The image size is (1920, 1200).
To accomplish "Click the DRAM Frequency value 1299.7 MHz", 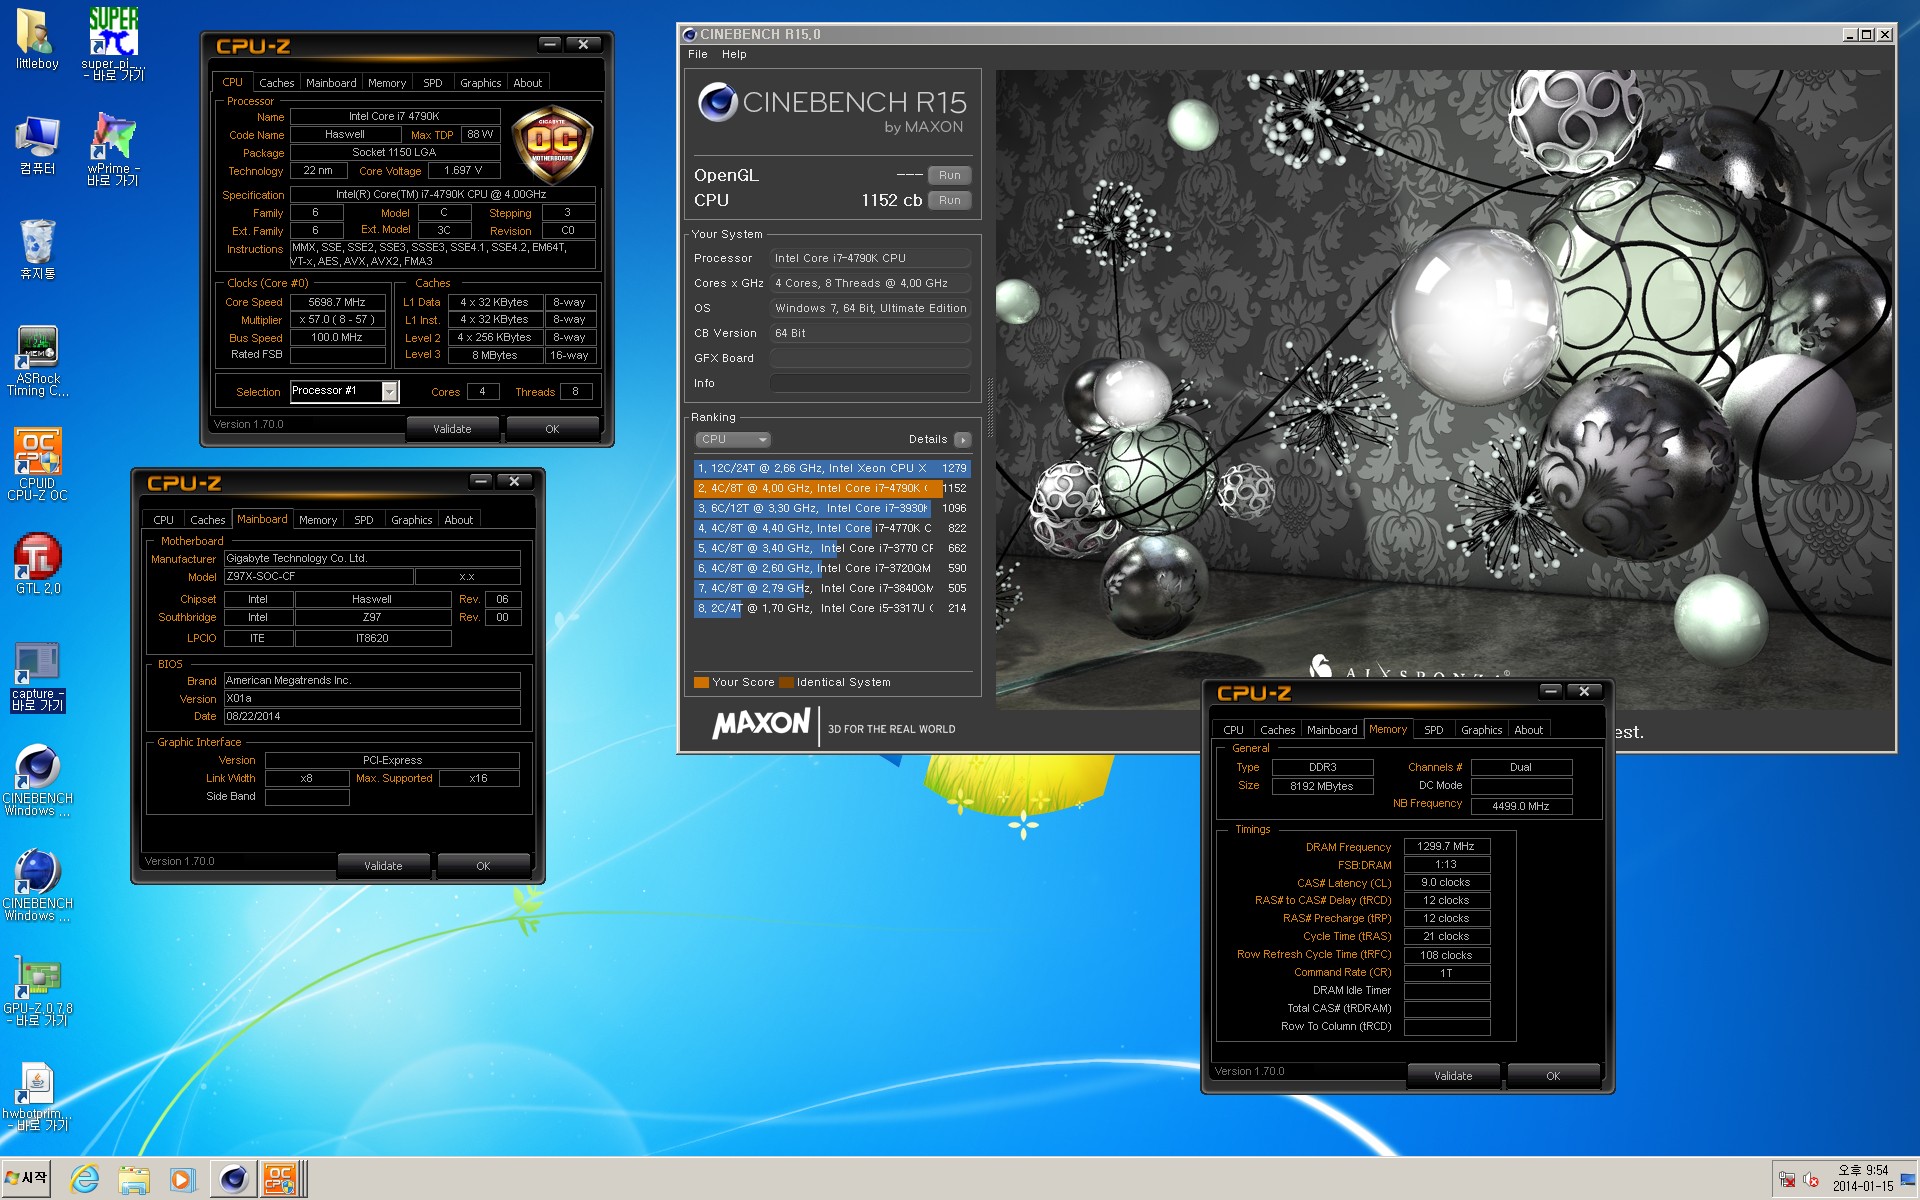I will point(1446,846).
